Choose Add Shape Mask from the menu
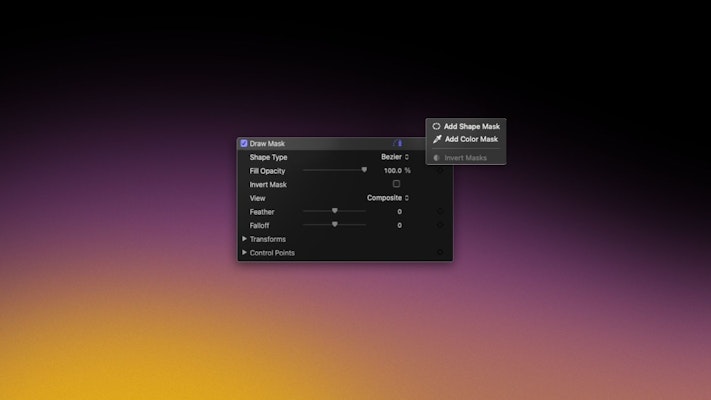Viewport: 711px width, 400px height. 471,126
